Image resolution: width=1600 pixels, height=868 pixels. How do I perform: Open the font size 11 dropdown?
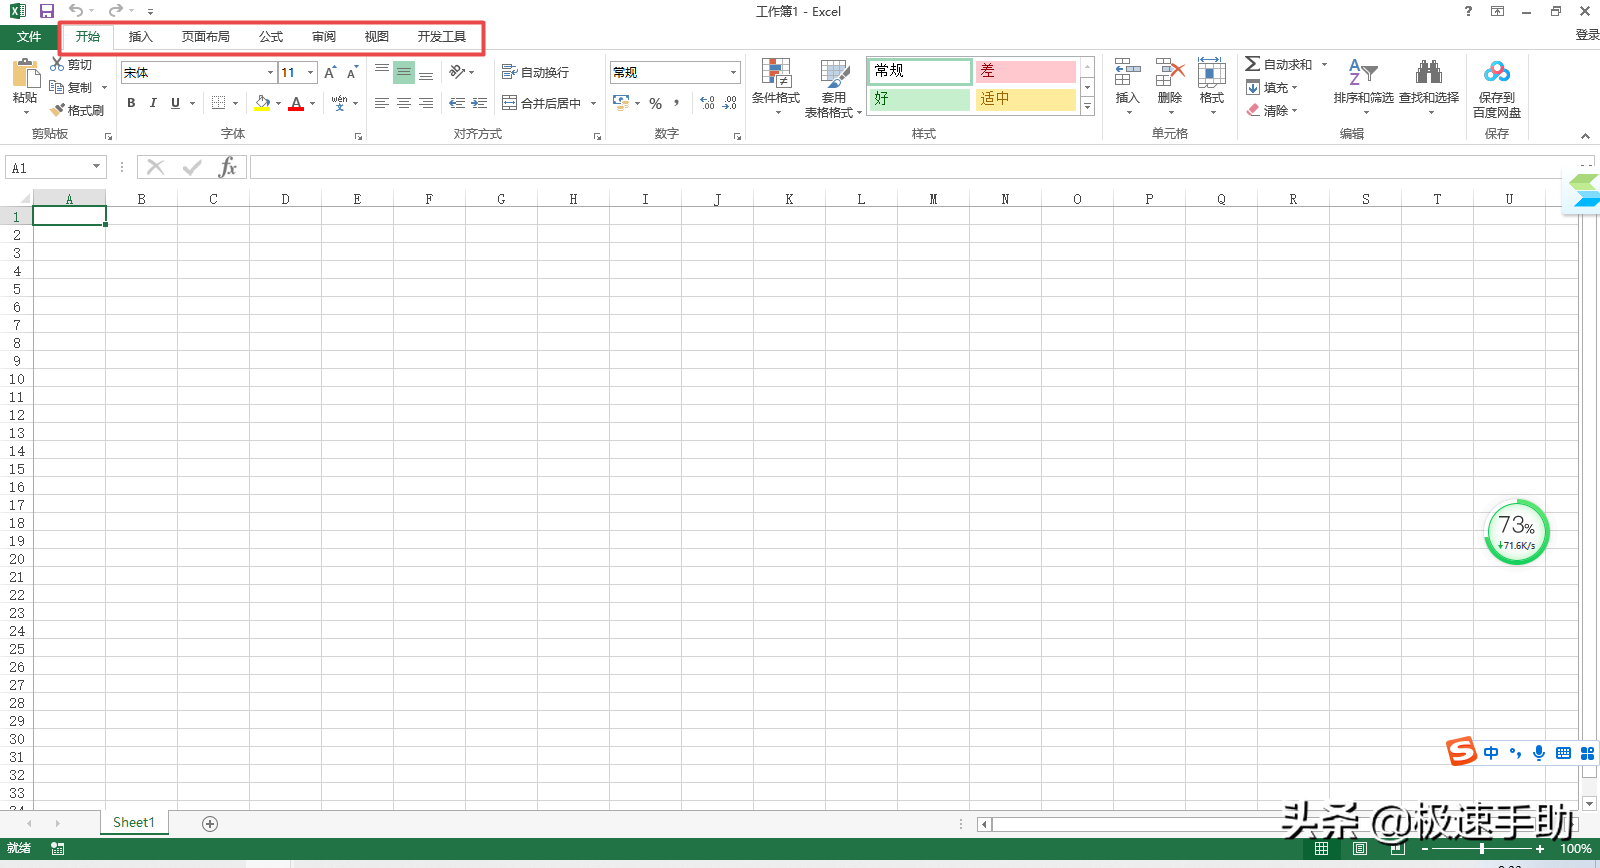click(x=311, y=72)
